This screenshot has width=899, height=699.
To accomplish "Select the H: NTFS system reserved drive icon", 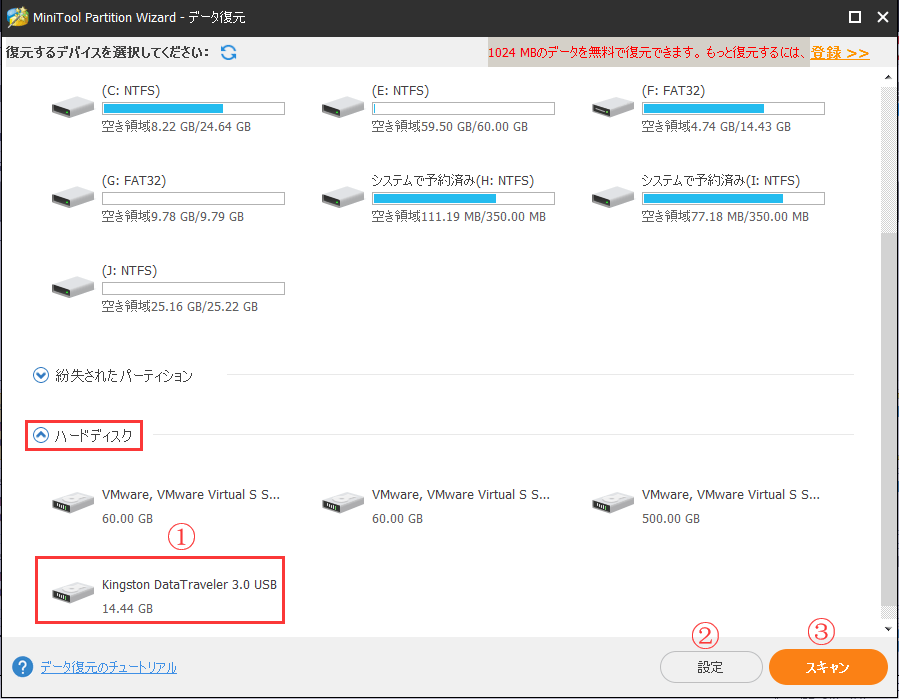I will (343, 197).
